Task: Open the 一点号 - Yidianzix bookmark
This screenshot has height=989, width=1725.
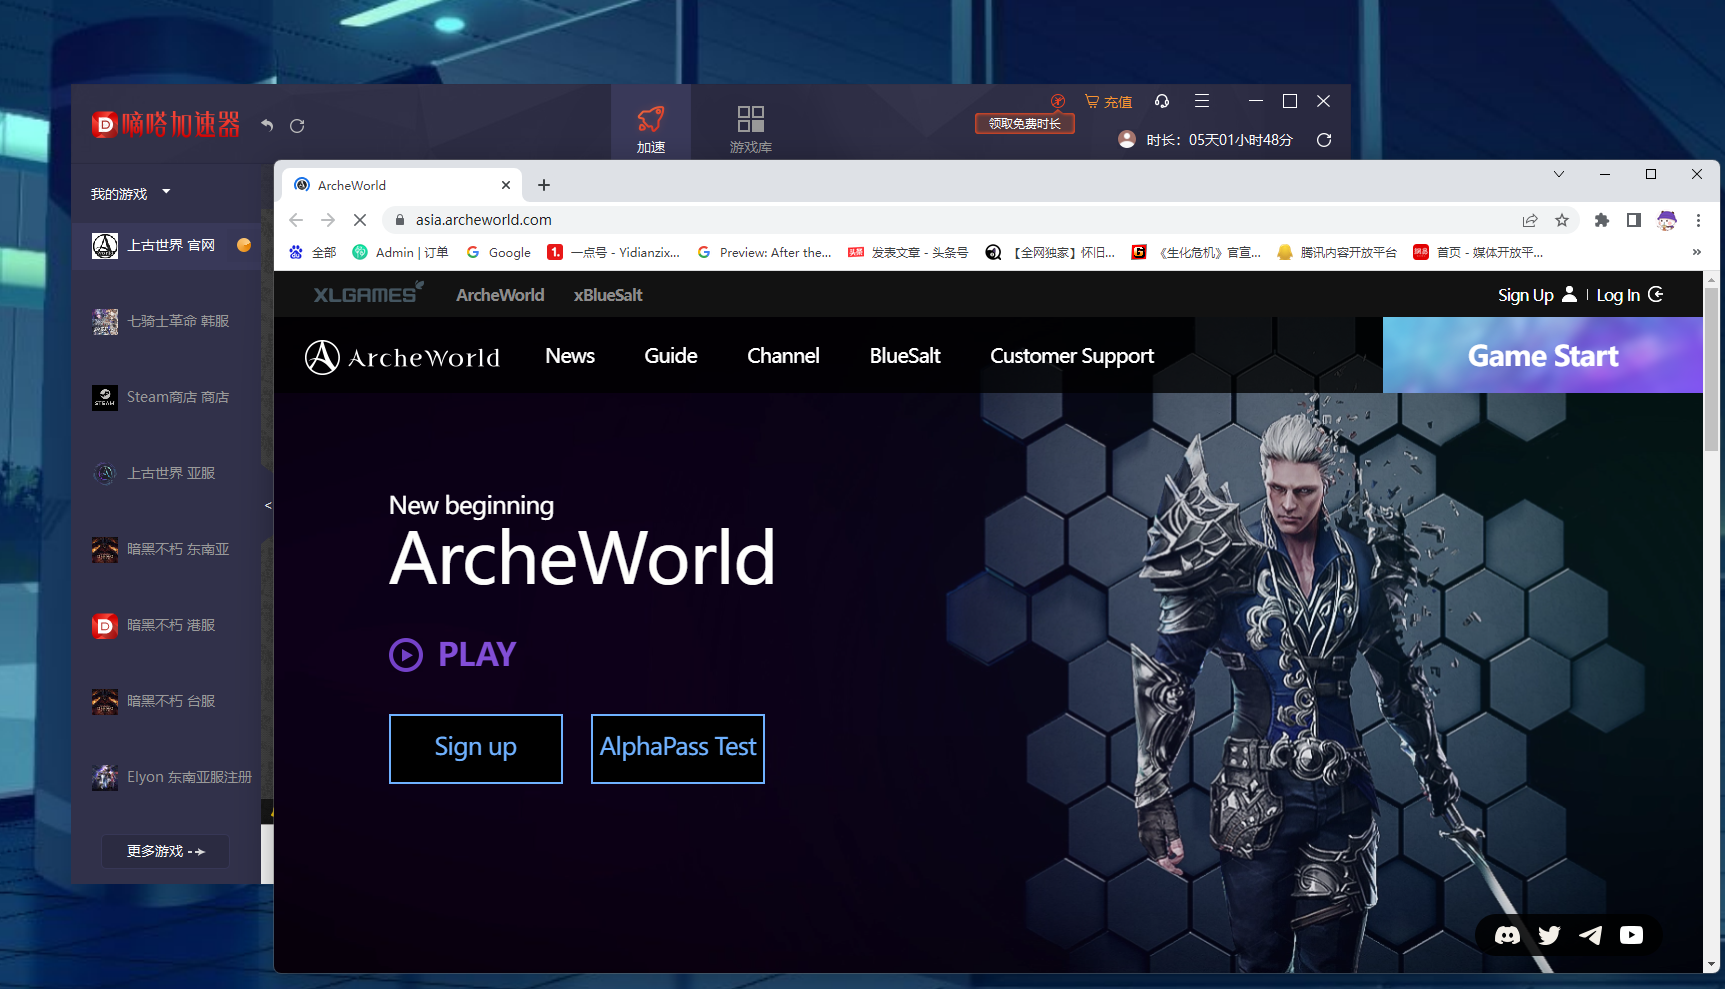Action: (613, 252)
